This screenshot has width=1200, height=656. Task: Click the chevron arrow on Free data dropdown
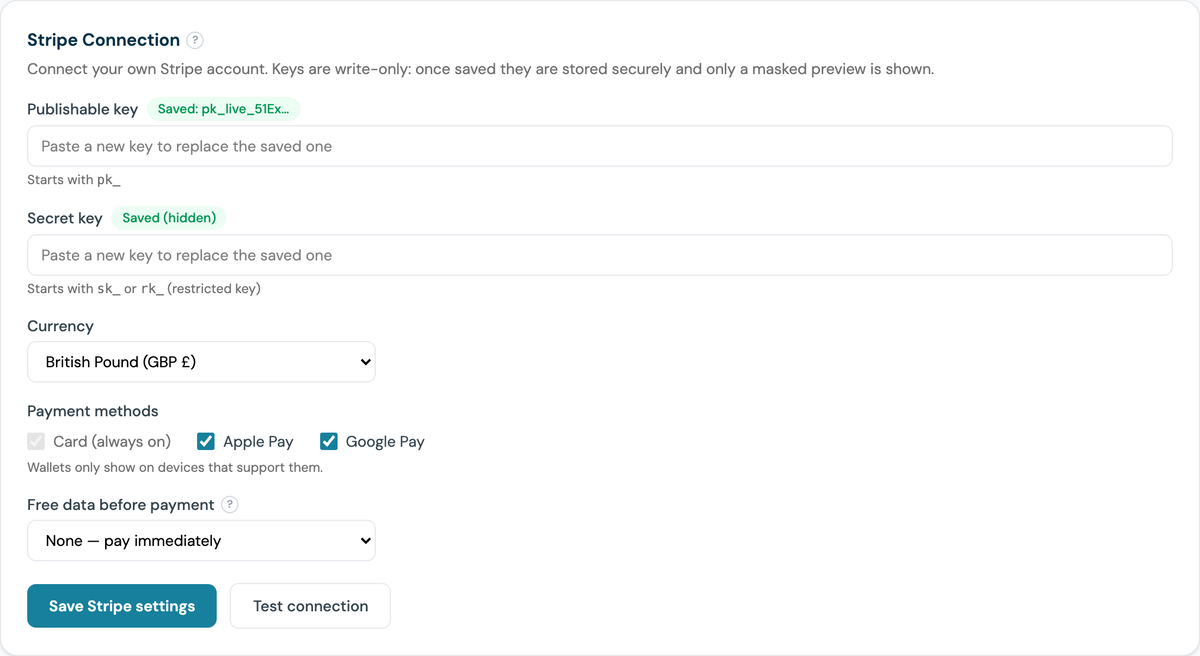coord(365,540)
